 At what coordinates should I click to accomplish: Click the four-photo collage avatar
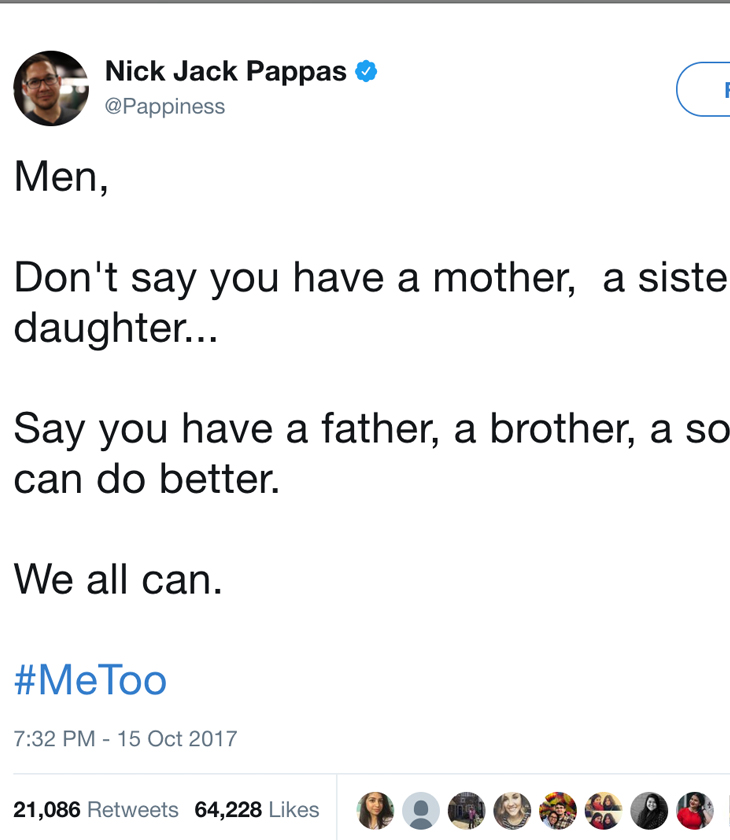pyautogui.click(x=603, y=810)
